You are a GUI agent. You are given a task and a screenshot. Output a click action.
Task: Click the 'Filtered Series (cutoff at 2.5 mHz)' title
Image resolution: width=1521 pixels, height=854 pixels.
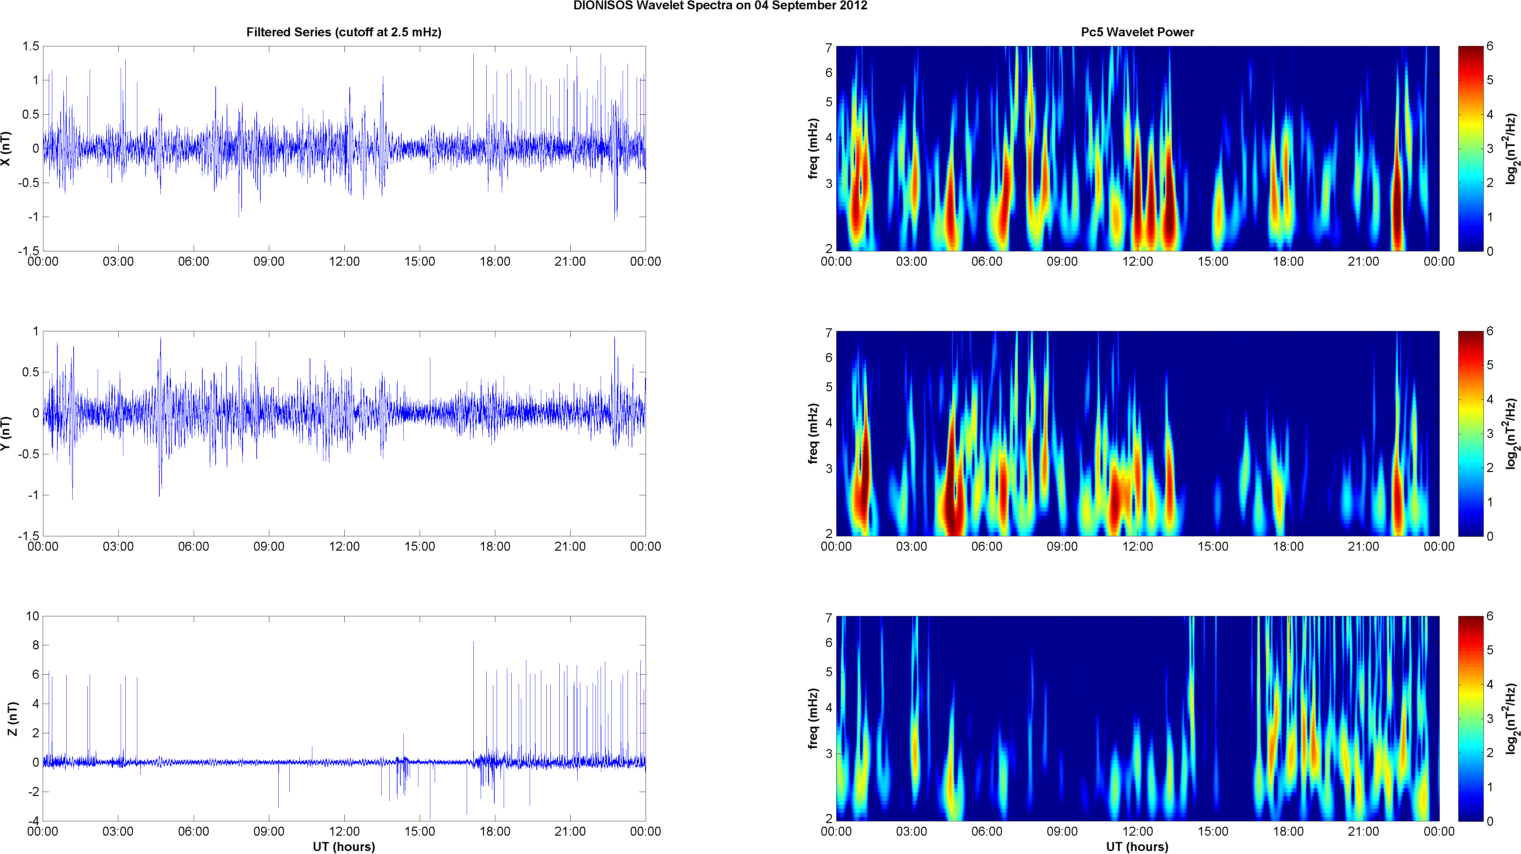344,32
